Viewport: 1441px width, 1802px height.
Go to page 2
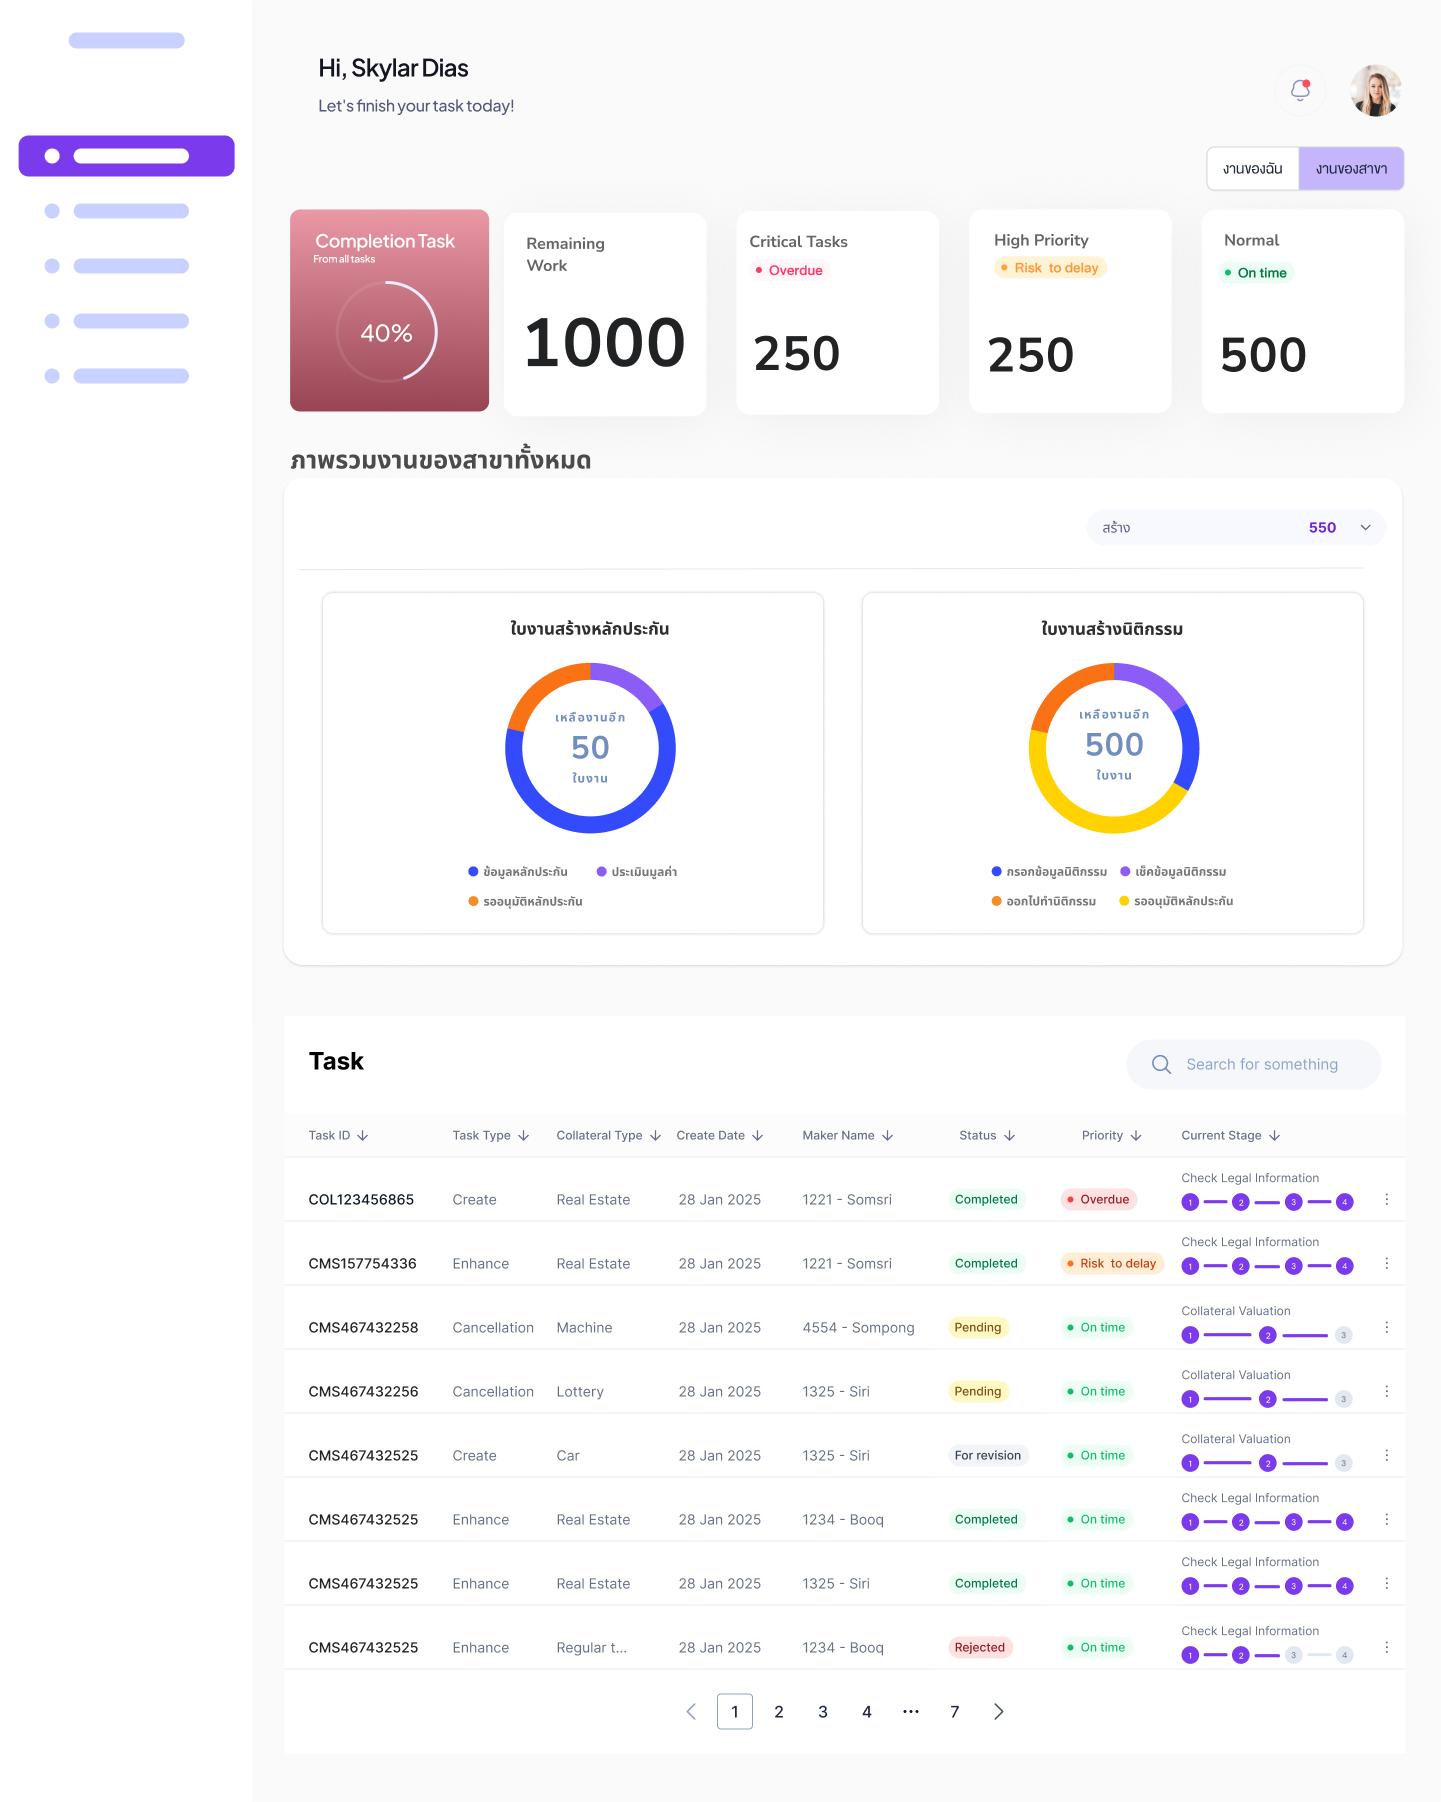(779, 1711)
